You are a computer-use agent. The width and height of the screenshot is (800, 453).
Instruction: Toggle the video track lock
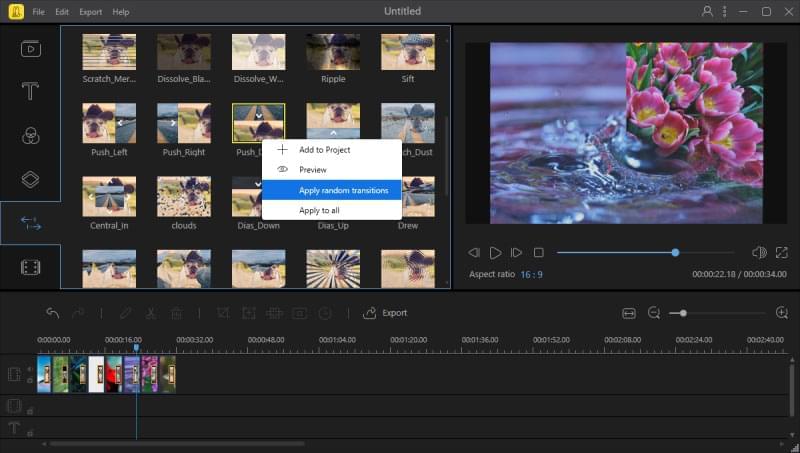point(29,379)
